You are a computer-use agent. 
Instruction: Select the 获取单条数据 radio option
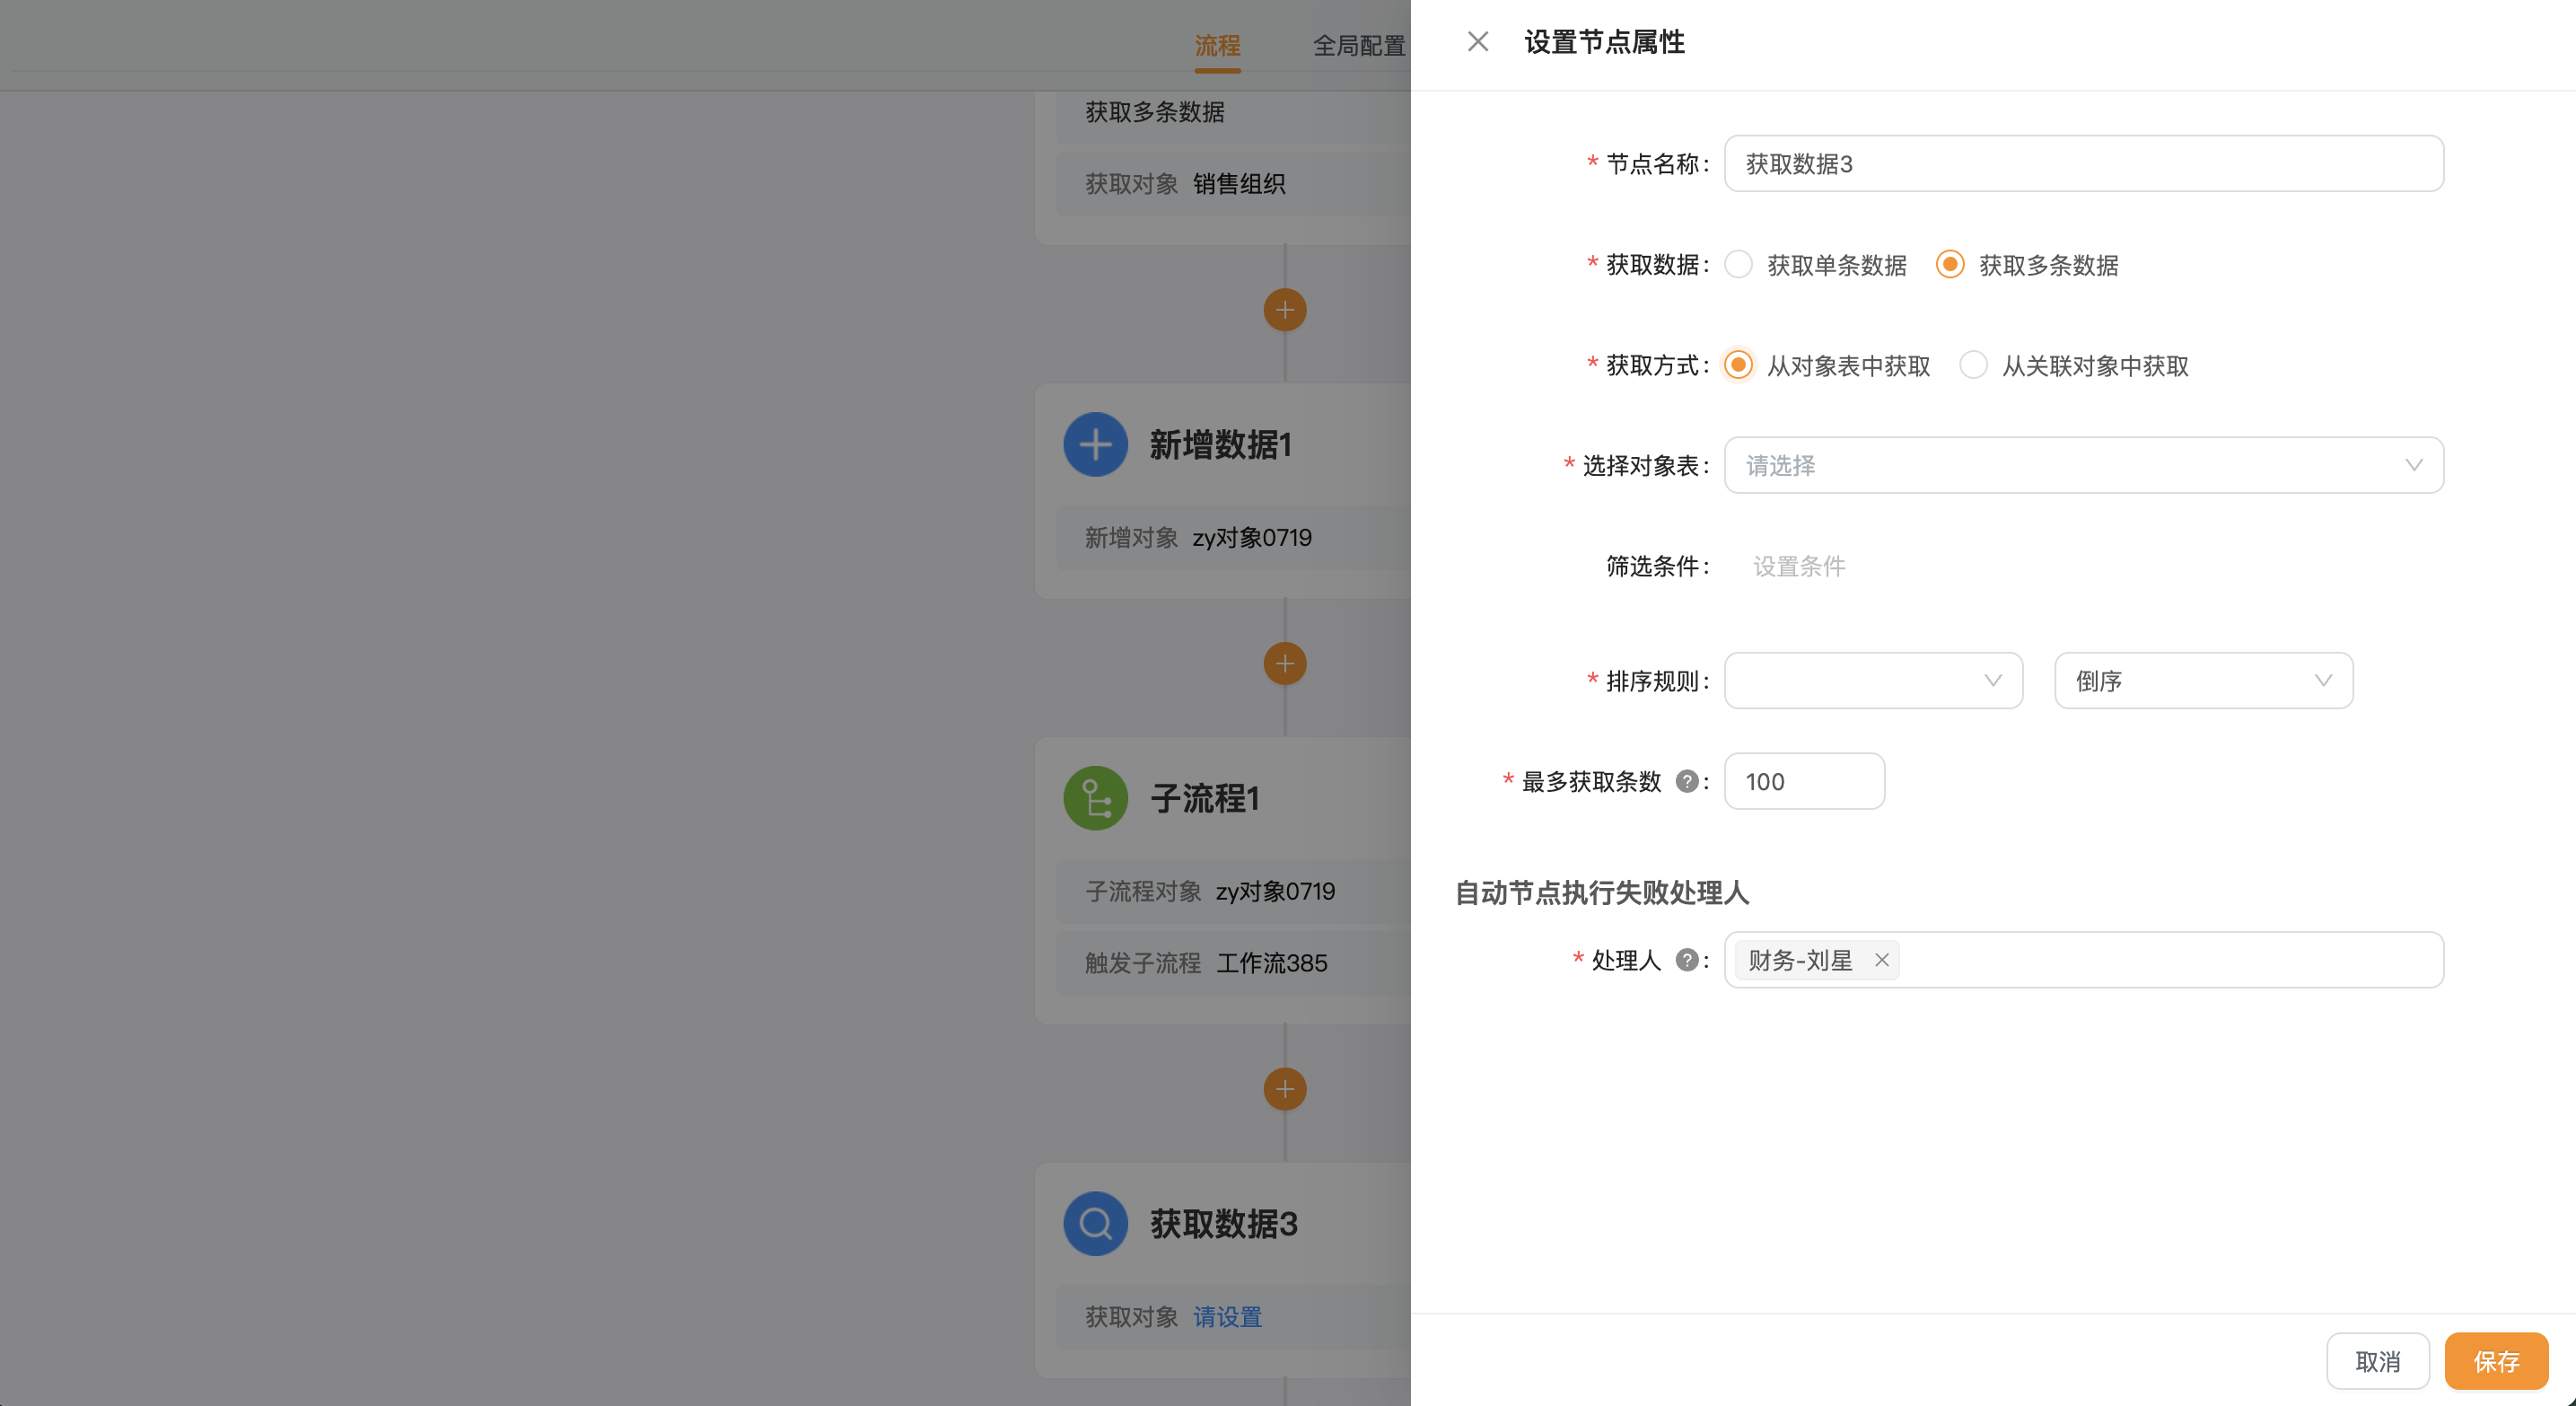click(x=1738, y=265)
